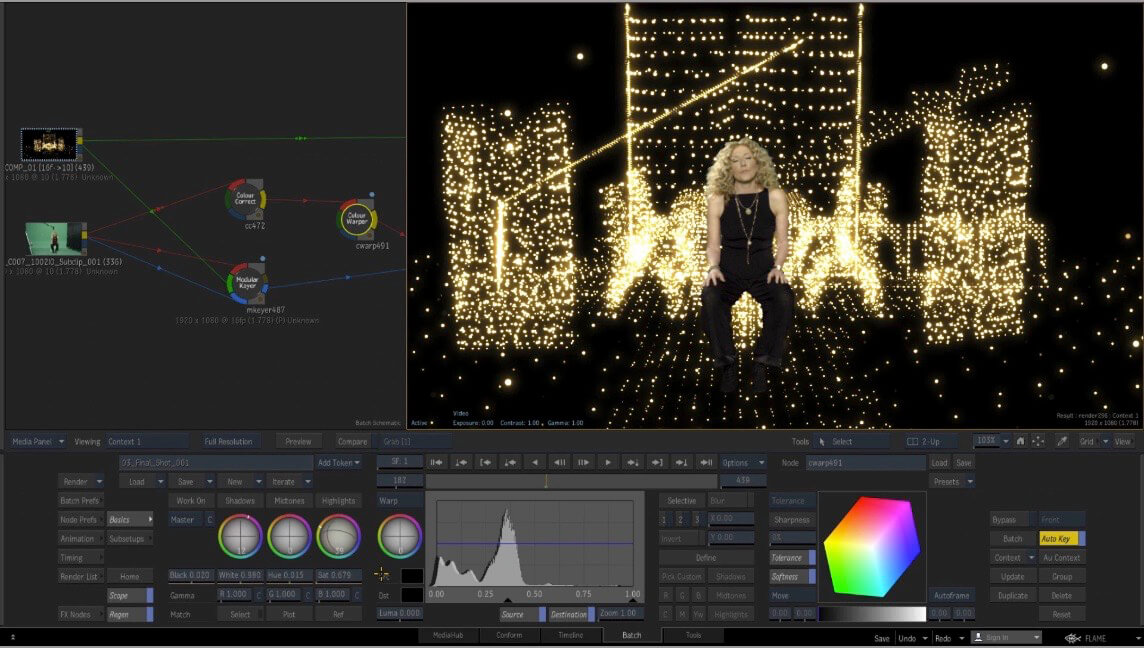Select the Colour Warper node cwarp491
The height and width of the screenshot is (648, 1144).
[x=358, y=219]
